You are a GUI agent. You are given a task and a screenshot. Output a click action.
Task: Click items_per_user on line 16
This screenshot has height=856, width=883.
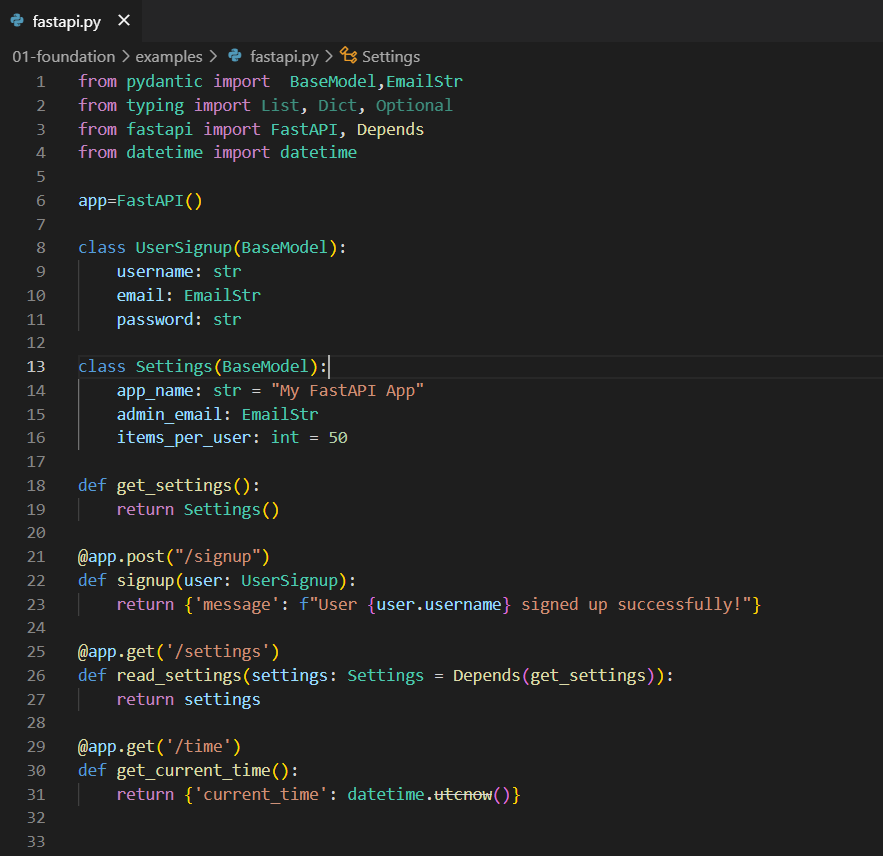click(184, 438)
